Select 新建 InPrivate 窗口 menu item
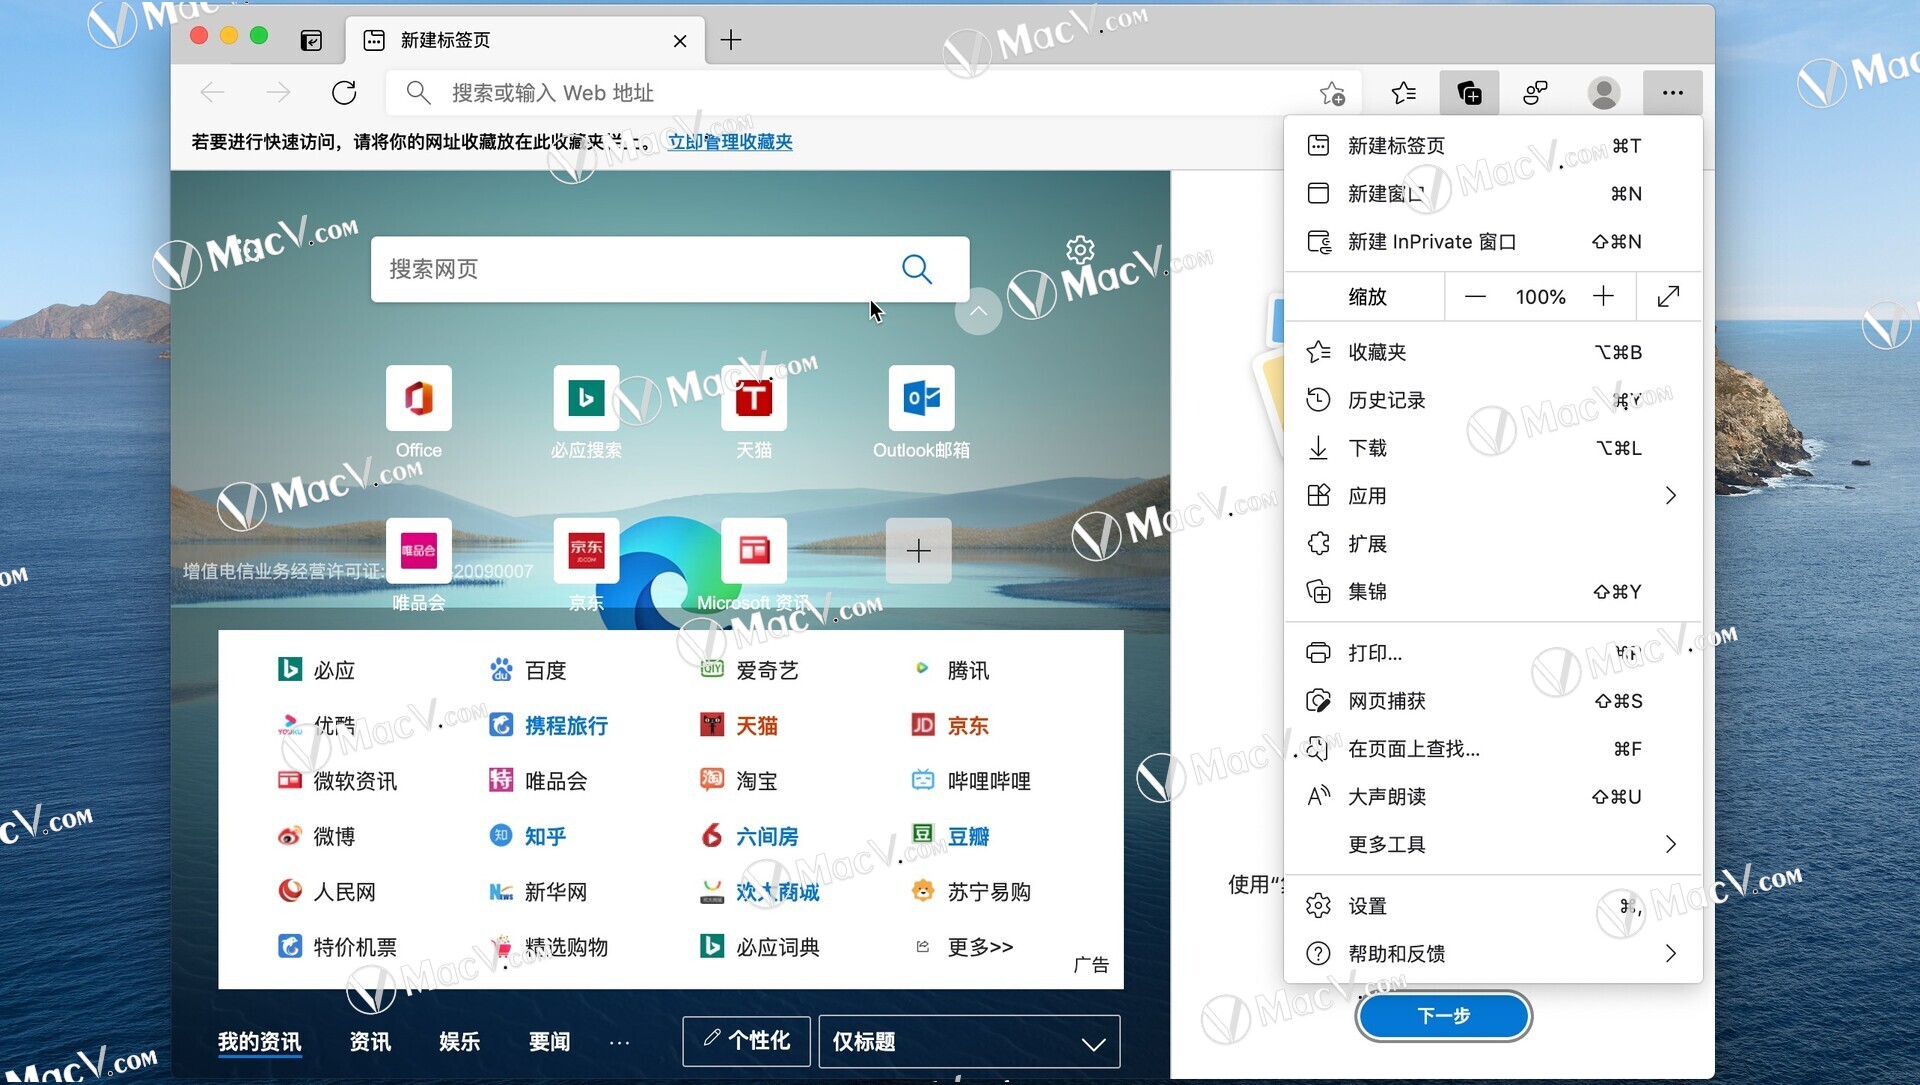 (x=1493, y=242)
